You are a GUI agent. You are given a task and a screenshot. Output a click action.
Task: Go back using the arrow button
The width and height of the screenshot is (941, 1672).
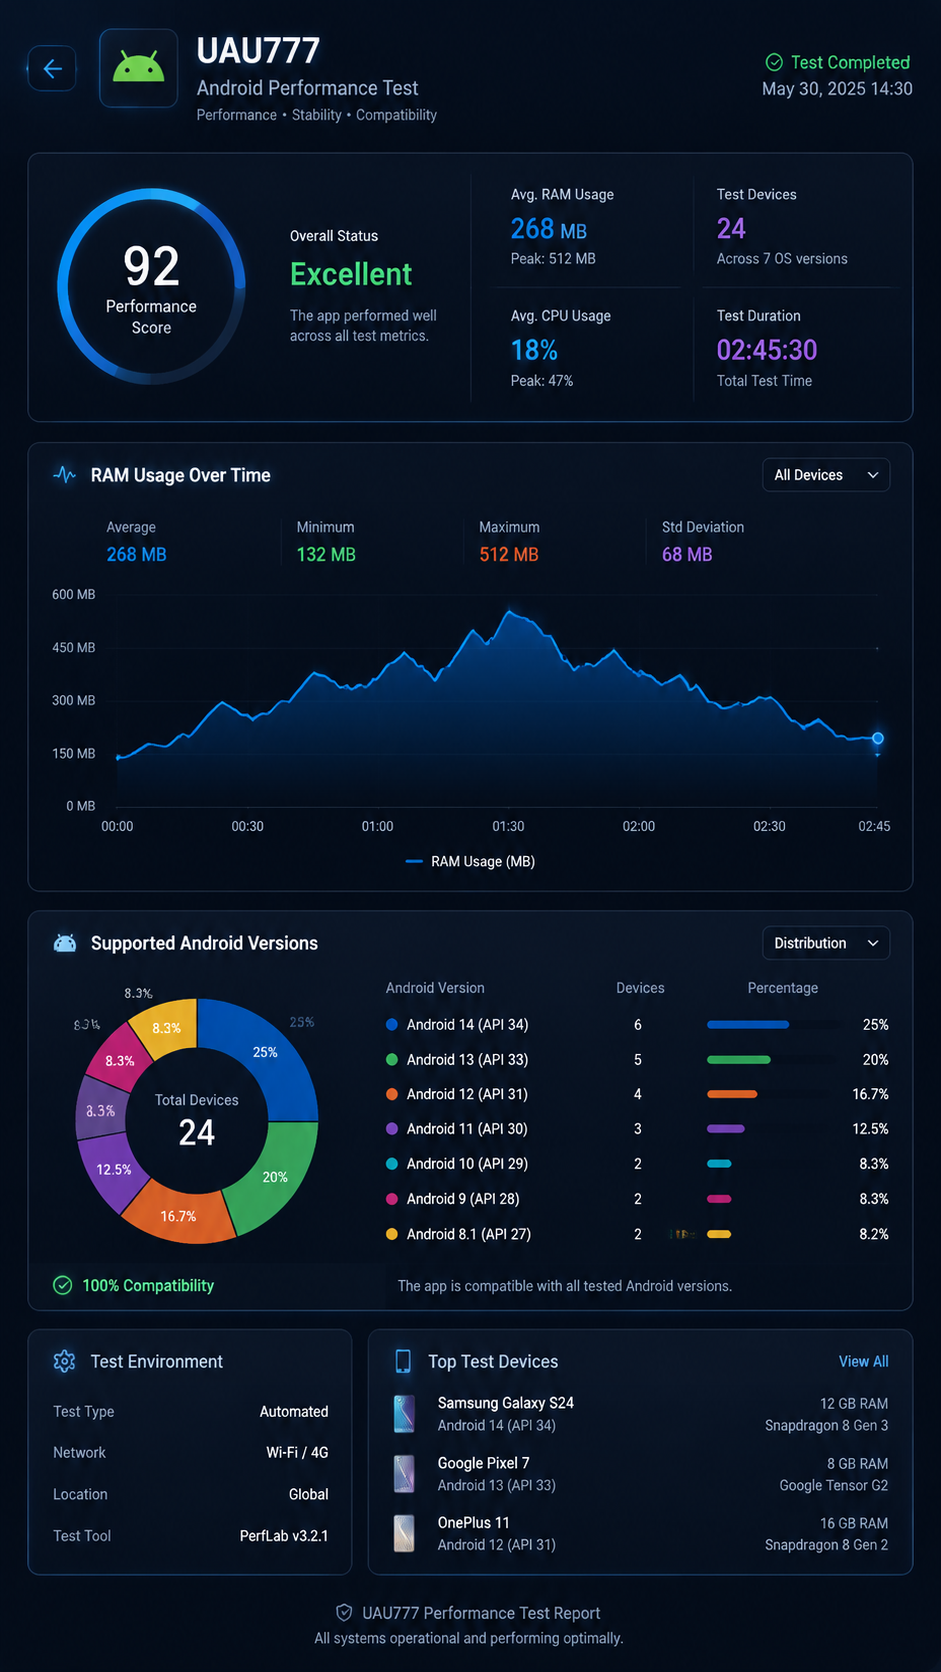(x=52, y=69)
